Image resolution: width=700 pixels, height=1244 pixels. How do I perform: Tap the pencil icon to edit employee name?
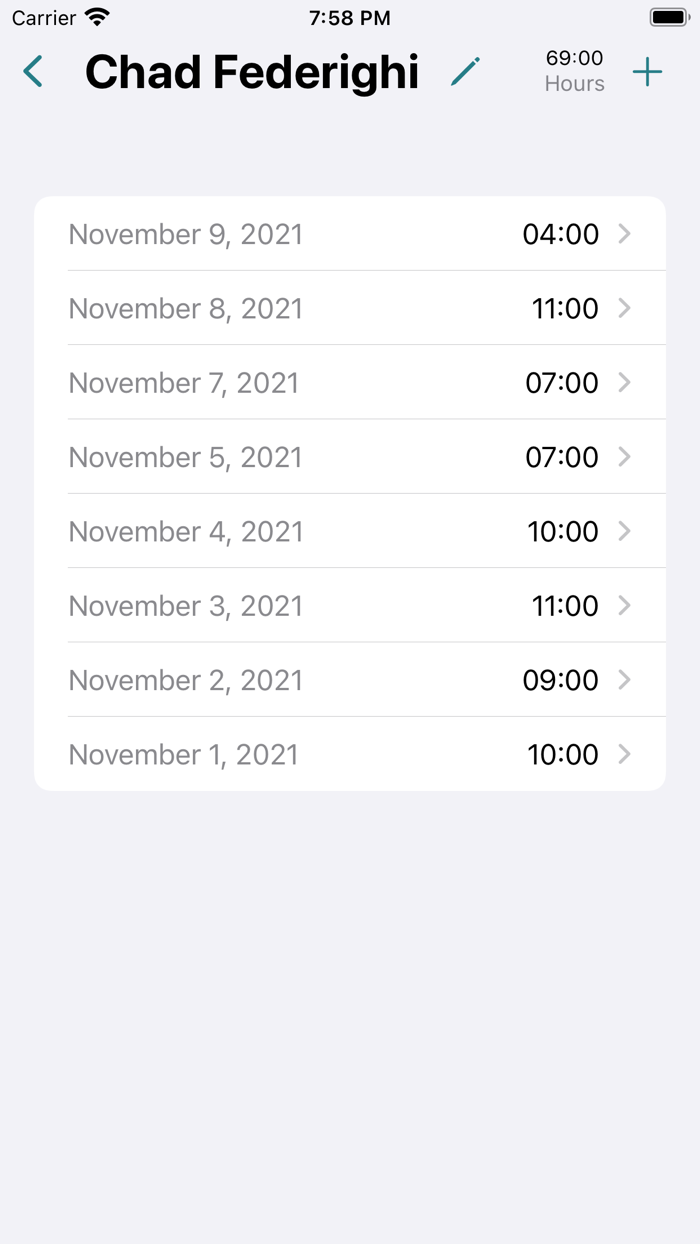tap(465, 71)
